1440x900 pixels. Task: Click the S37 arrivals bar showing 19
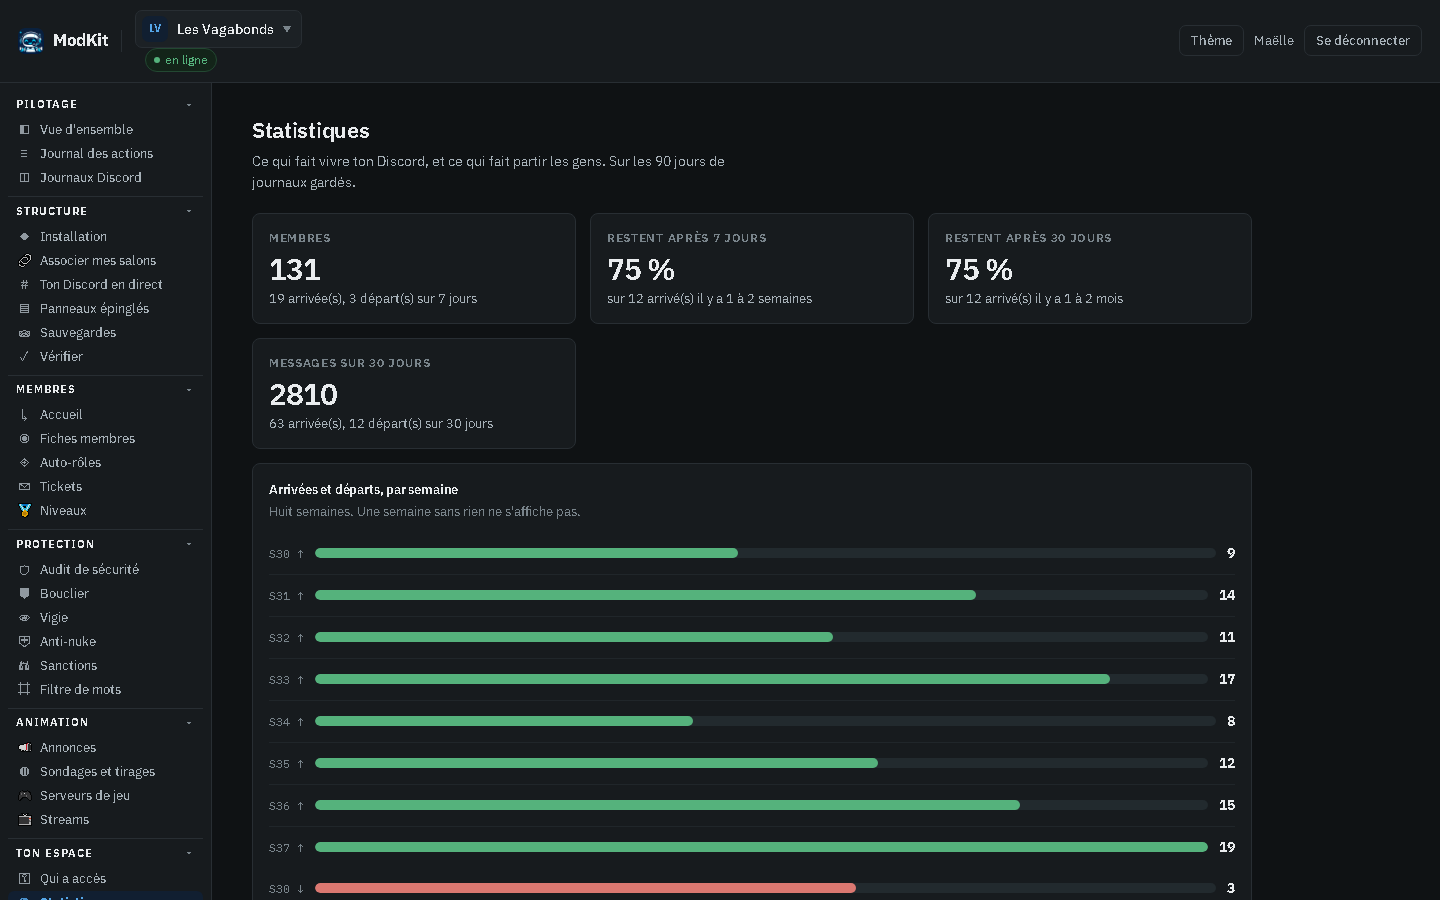point(761,847)
